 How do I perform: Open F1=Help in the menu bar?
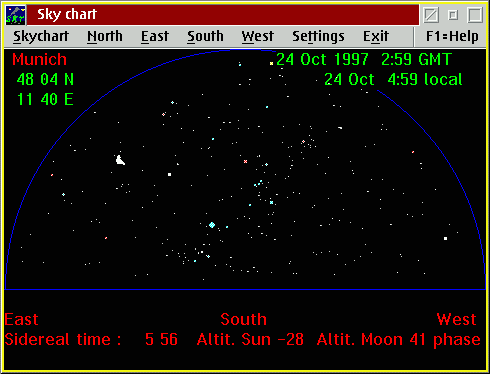tap(452, 36)
